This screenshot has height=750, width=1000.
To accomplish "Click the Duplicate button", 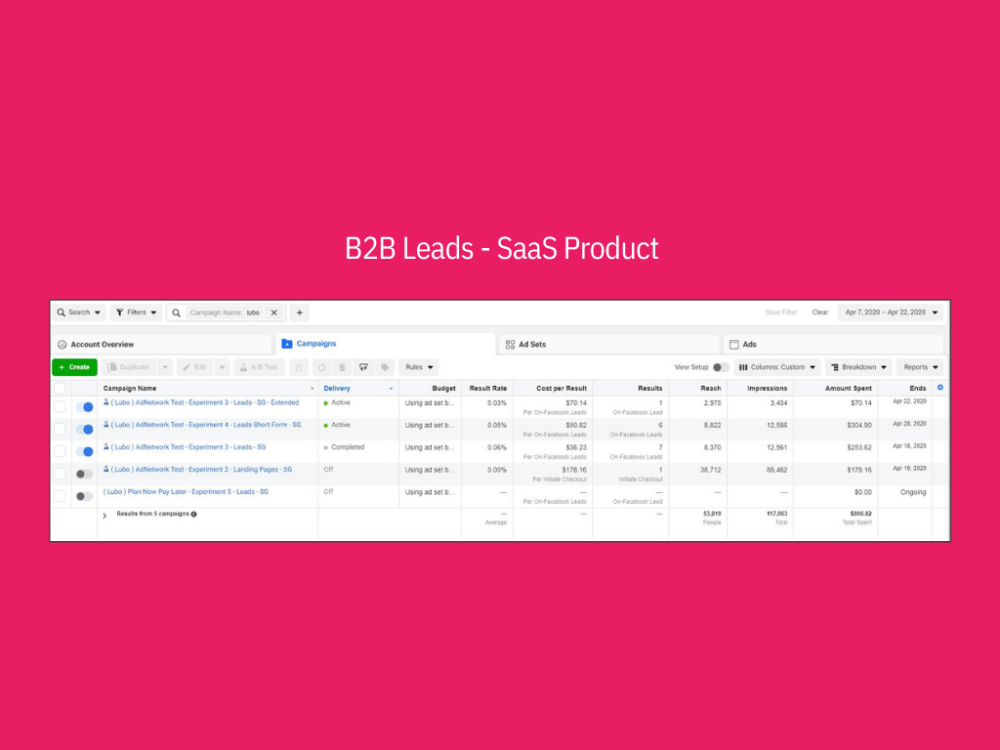I will pyautogui.click(x=129, y=367).
